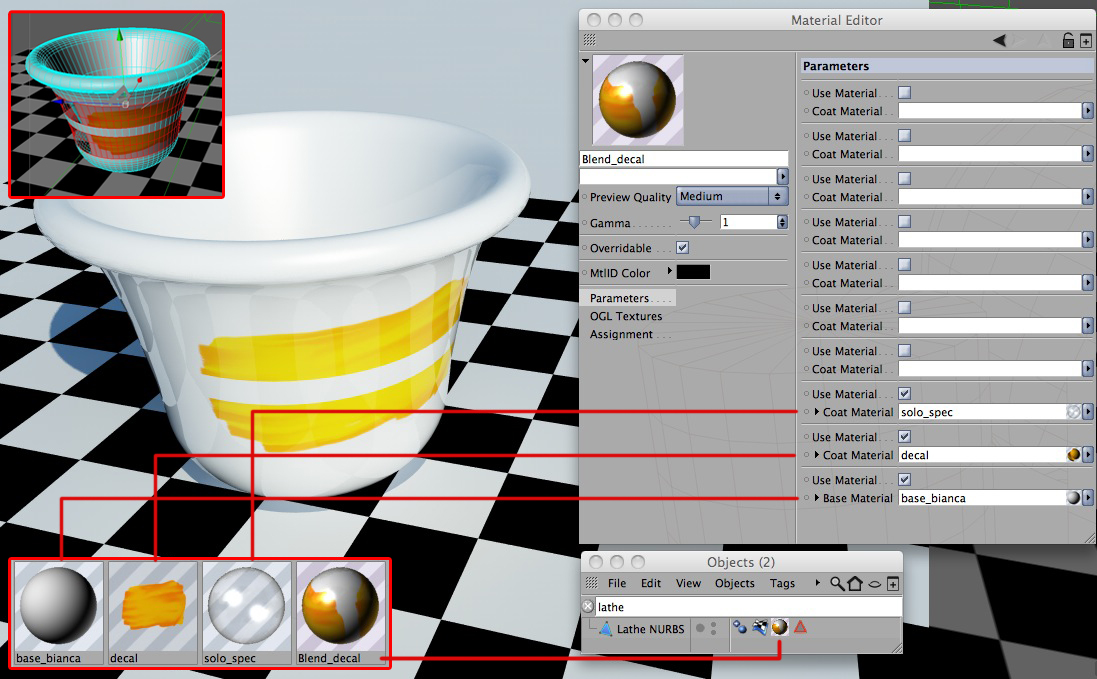Open the Tags menu in Objects panel
The width and height of the screenshot is (1097, 679).
(782, 583)
